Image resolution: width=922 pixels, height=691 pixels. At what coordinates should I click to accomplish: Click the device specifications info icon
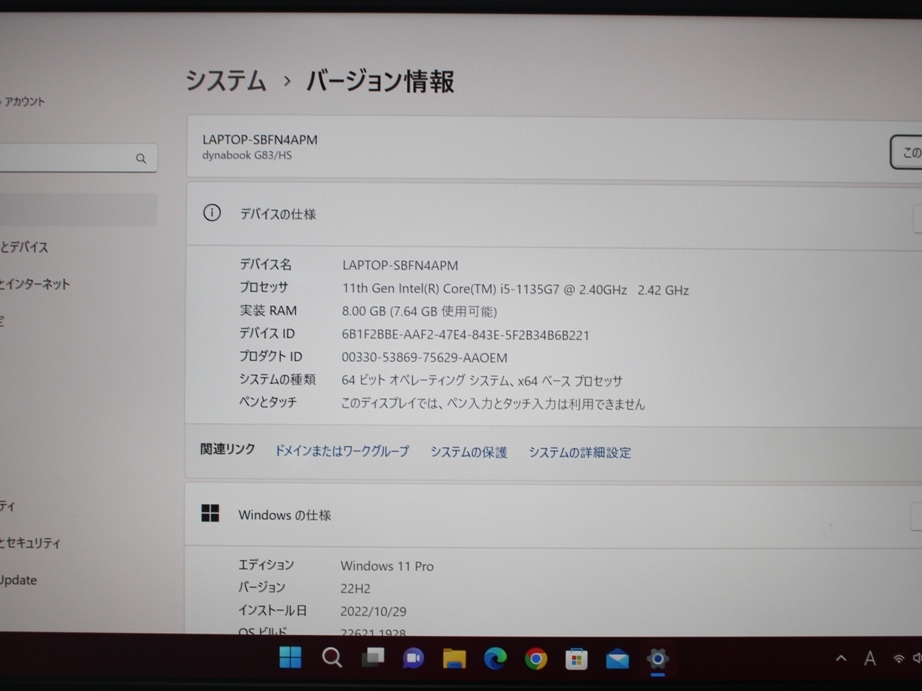point(212,213)
